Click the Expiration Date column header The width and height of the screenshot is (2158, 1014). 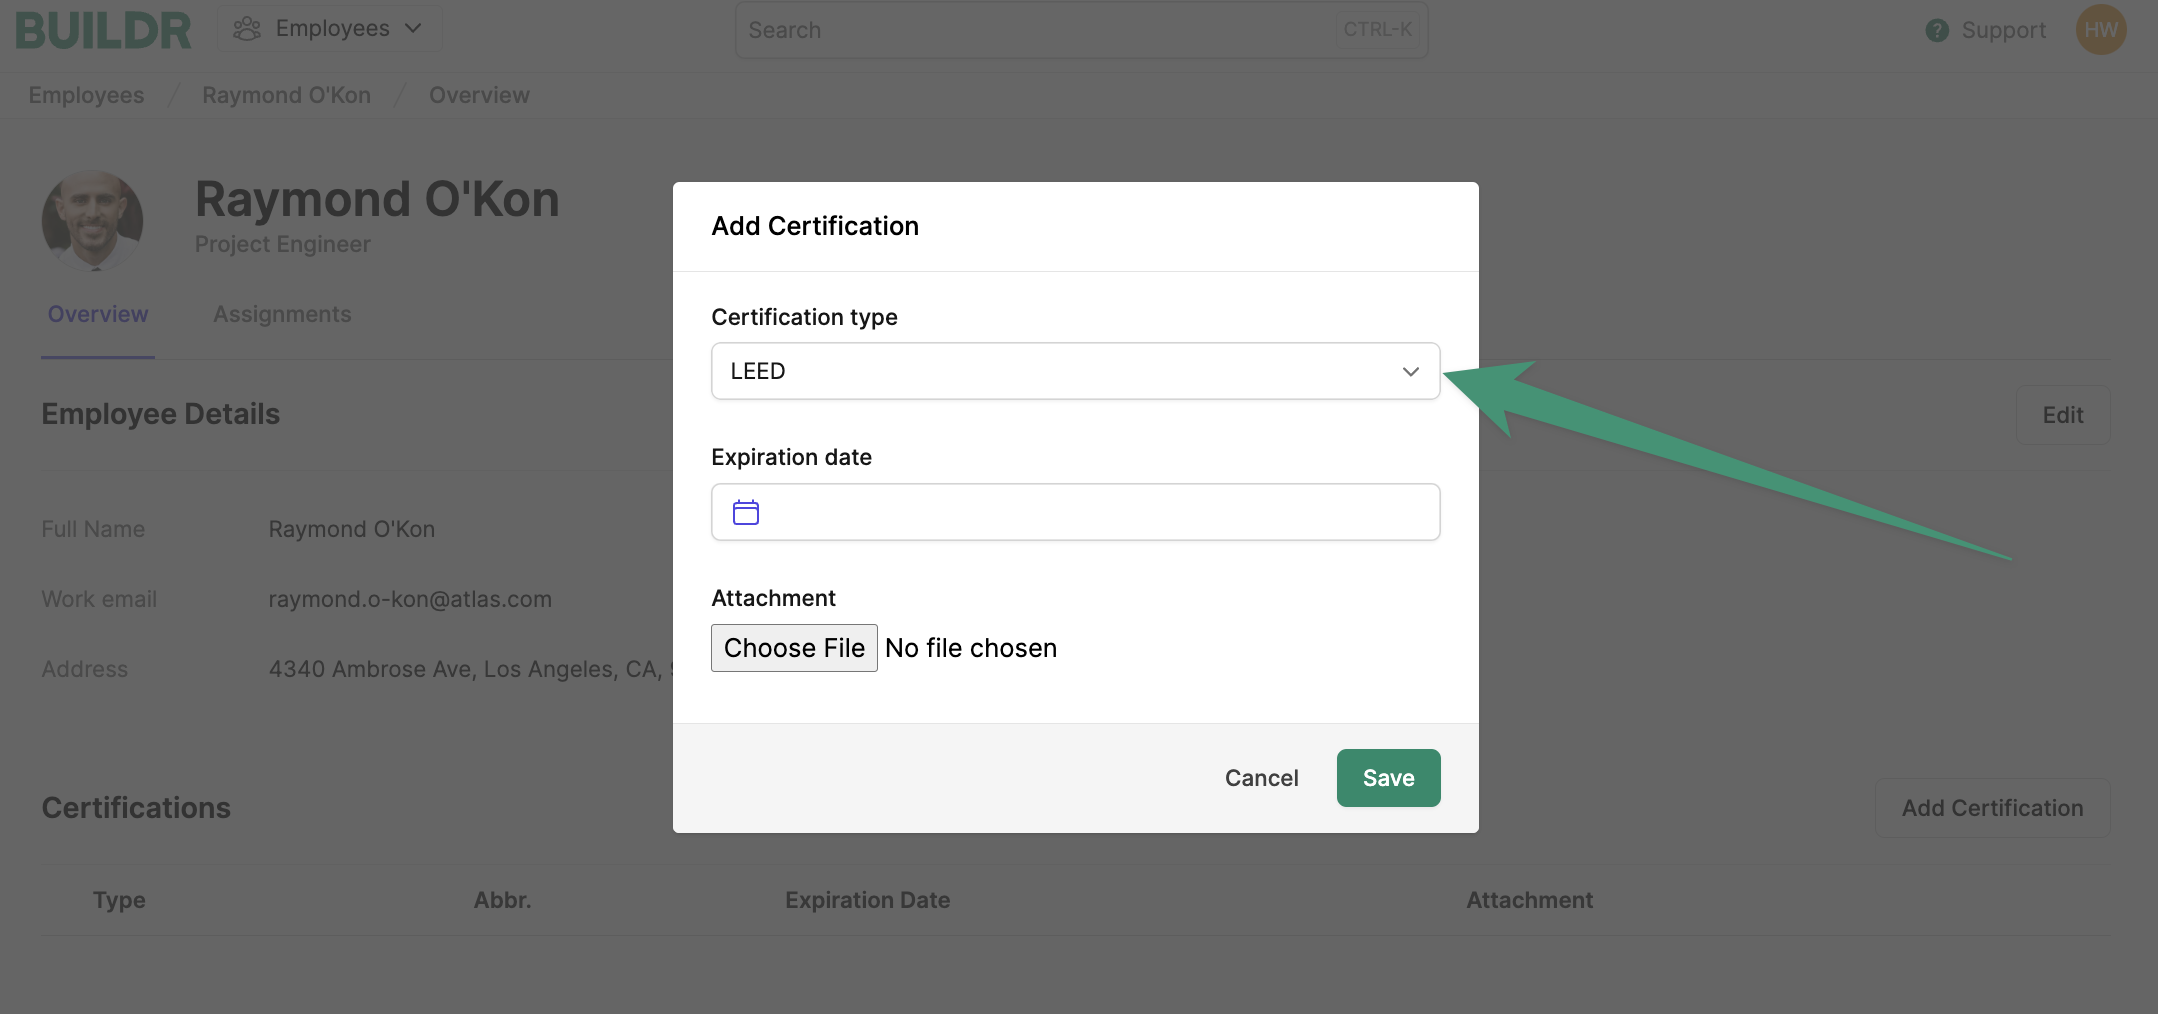coord(867,900)
